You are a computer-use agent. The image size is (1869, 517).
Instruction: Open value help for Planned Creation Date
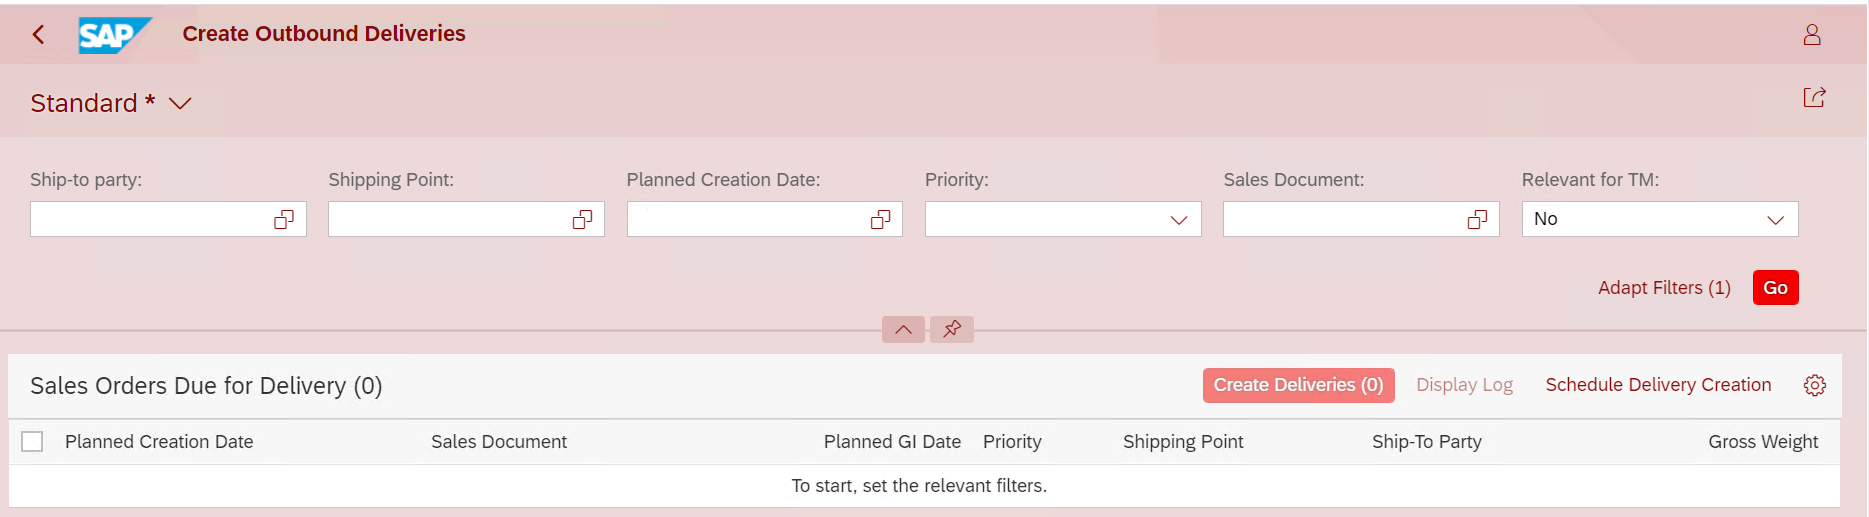coord(880,220)
